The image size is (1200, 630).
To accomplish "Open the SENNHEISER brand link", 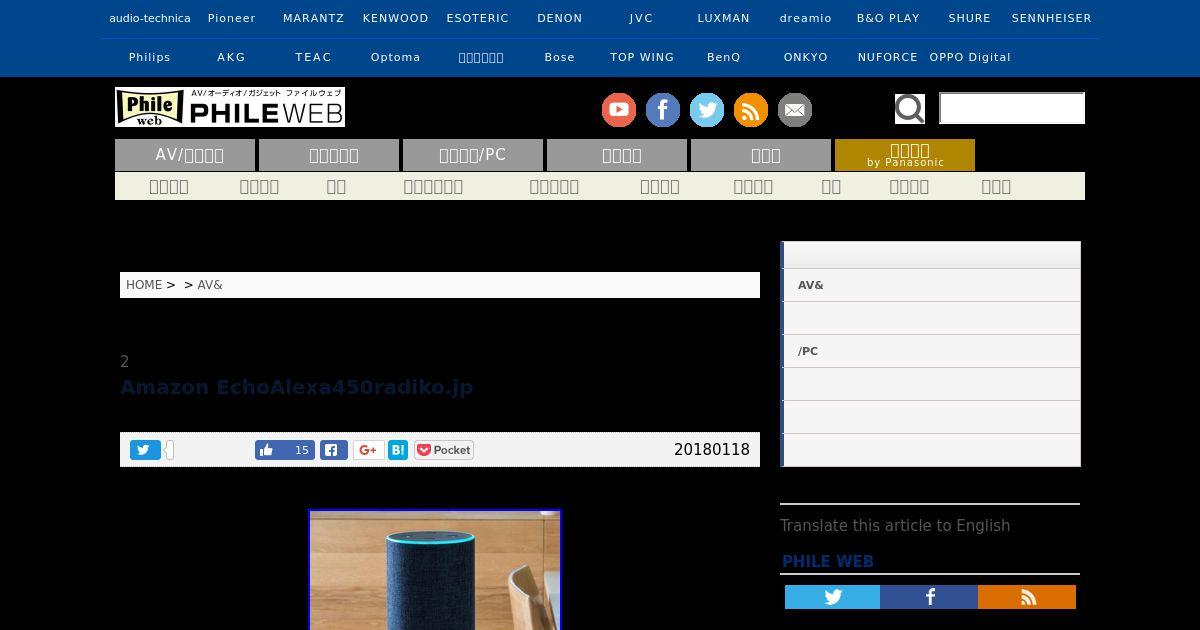I will click(x=1052, y=18).
